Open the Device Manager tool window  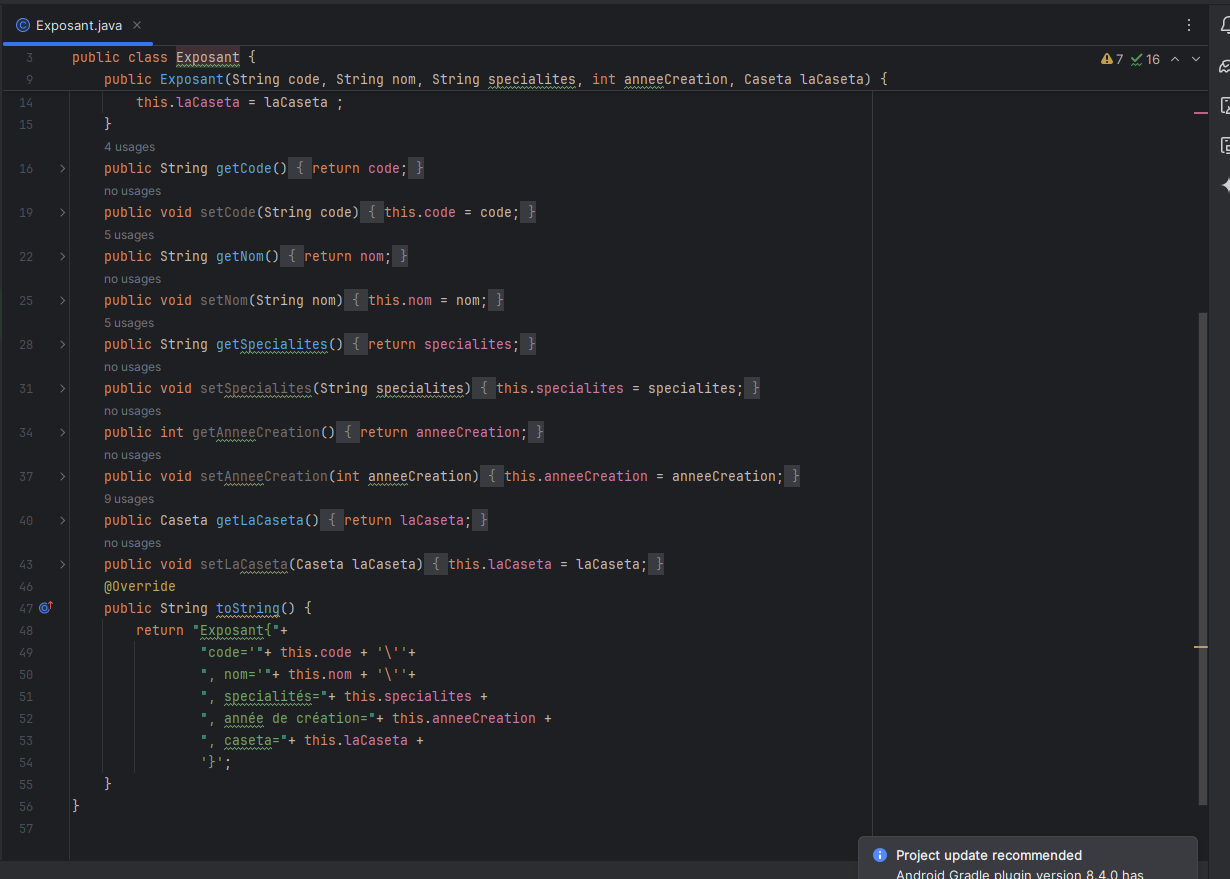pyautogui.click(x=1224, y=106)
